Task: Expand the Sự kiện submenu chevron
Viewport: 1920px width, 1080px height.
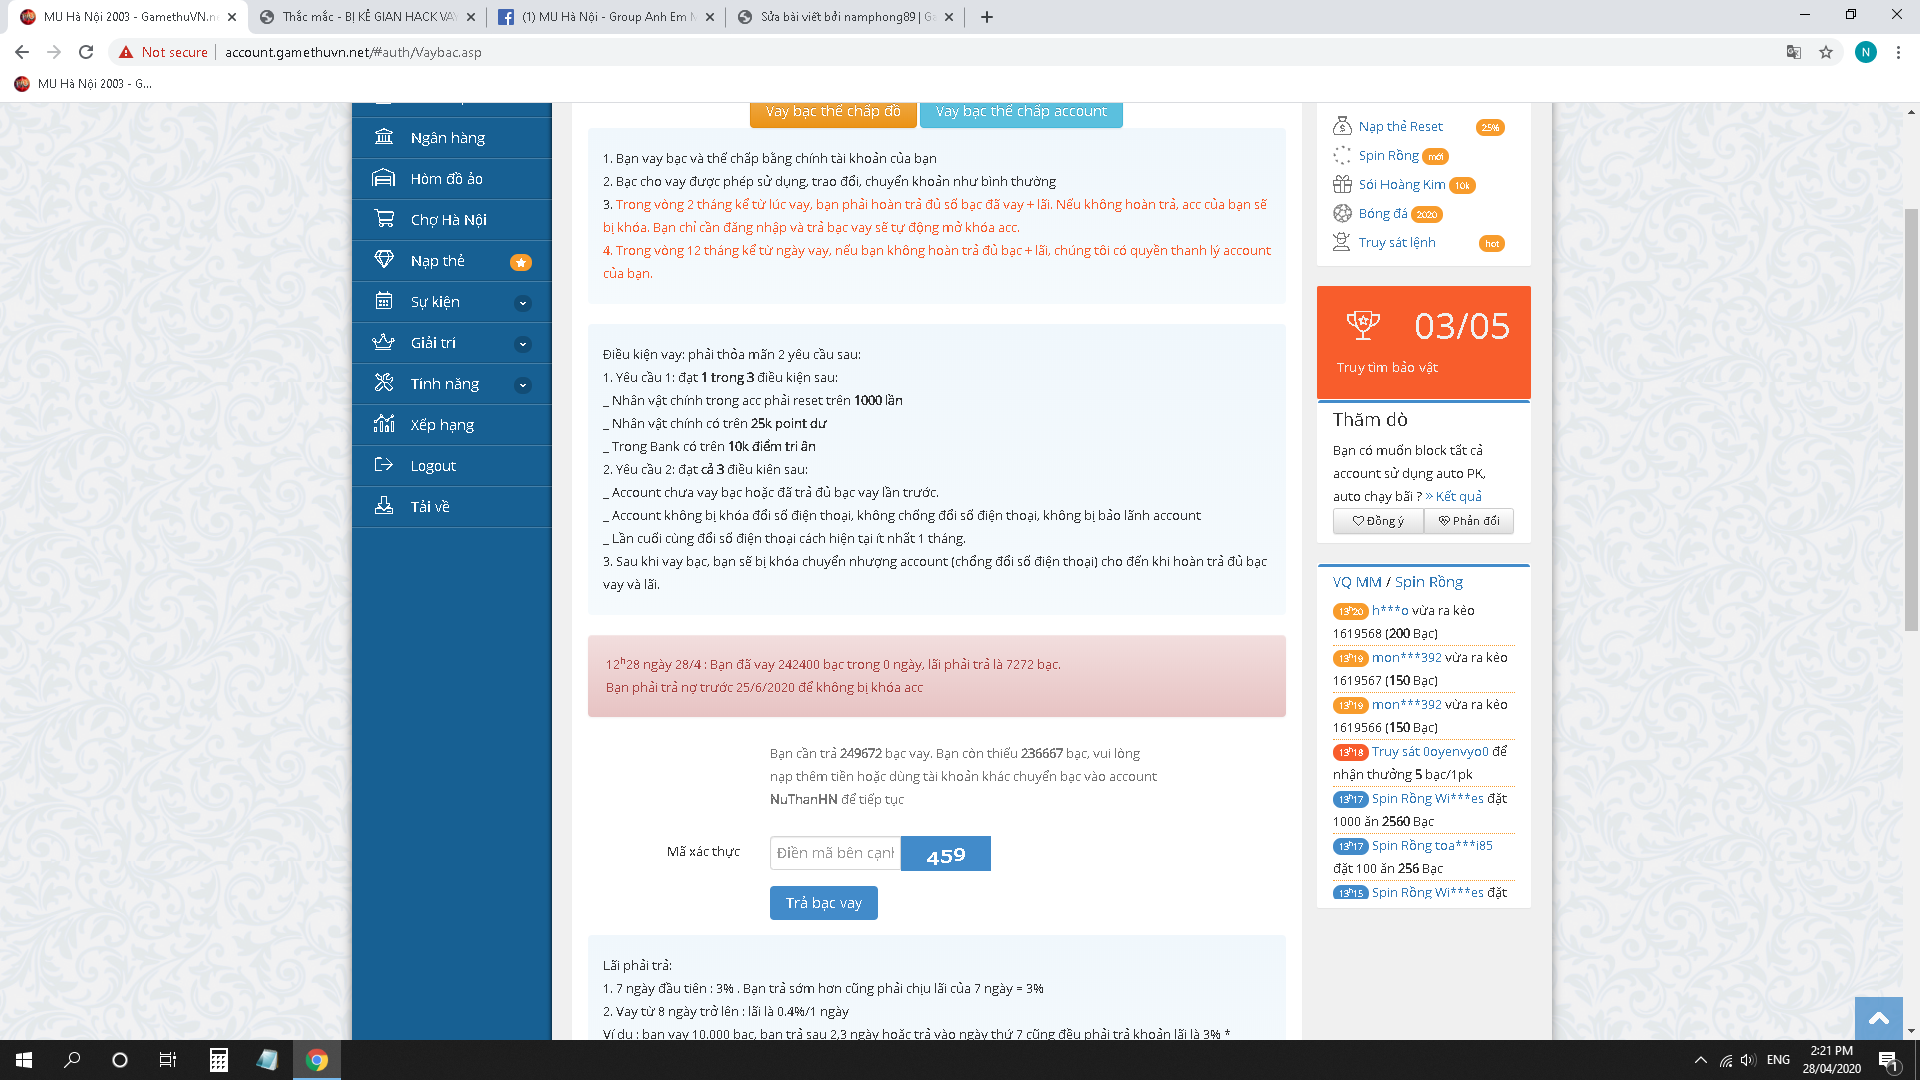Action: [x=522, y=303]
